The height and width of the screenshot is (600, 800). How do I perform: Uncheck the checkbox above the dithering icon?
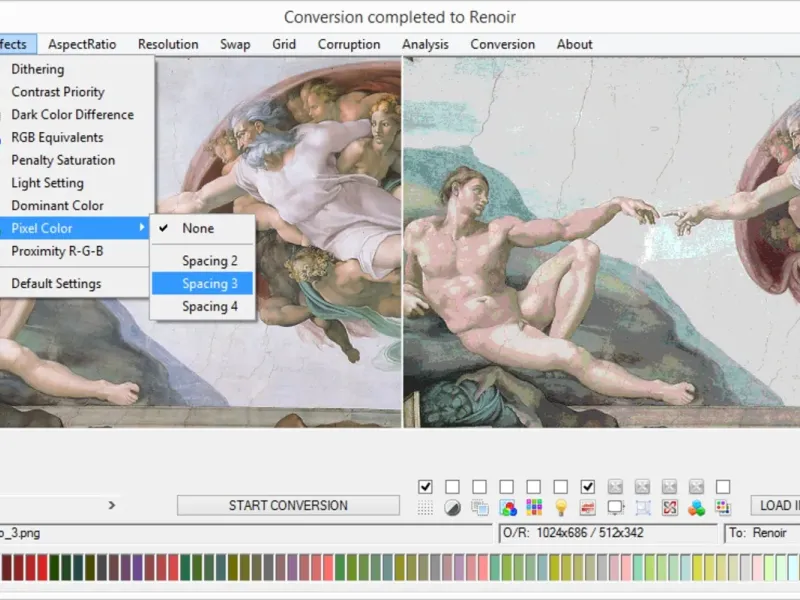click(x=426, y=487)
